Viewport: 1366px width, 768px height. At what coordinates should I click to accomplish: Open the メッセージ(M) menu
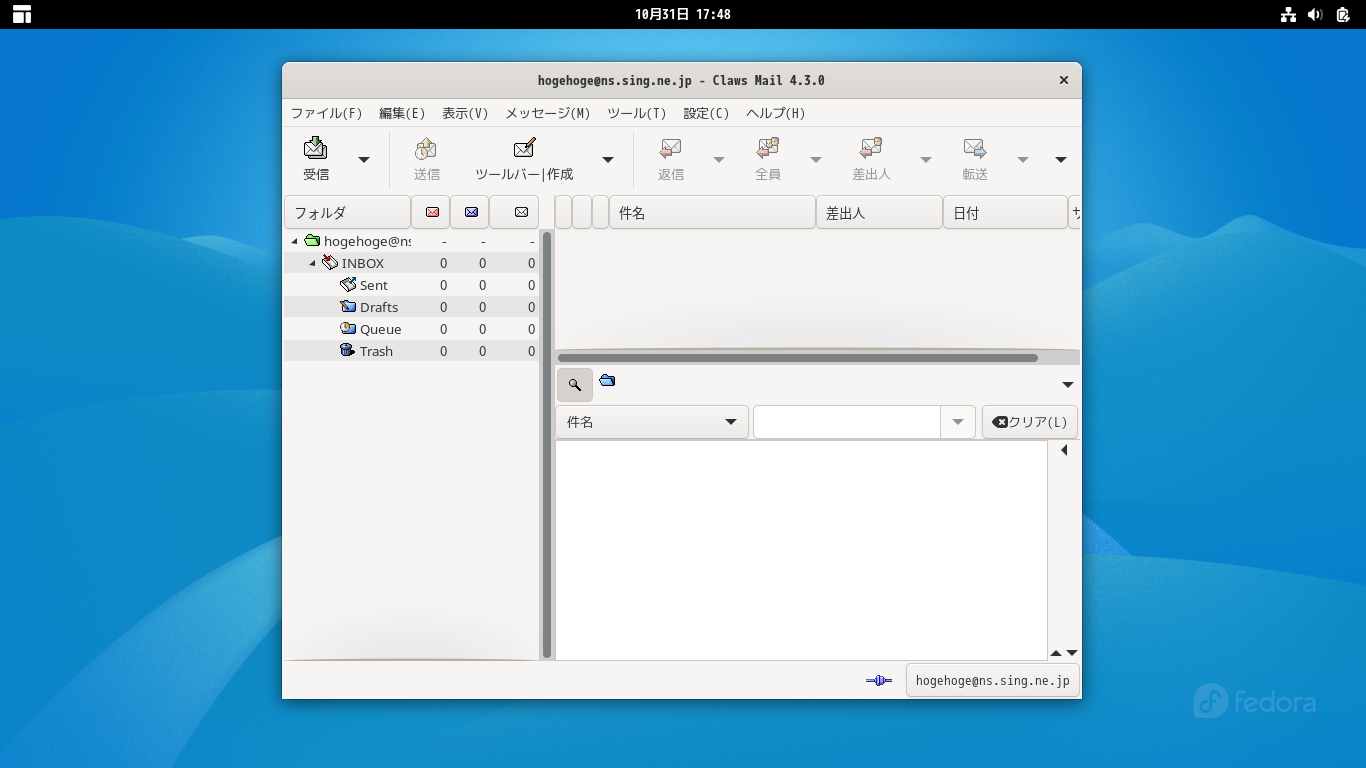547,113
